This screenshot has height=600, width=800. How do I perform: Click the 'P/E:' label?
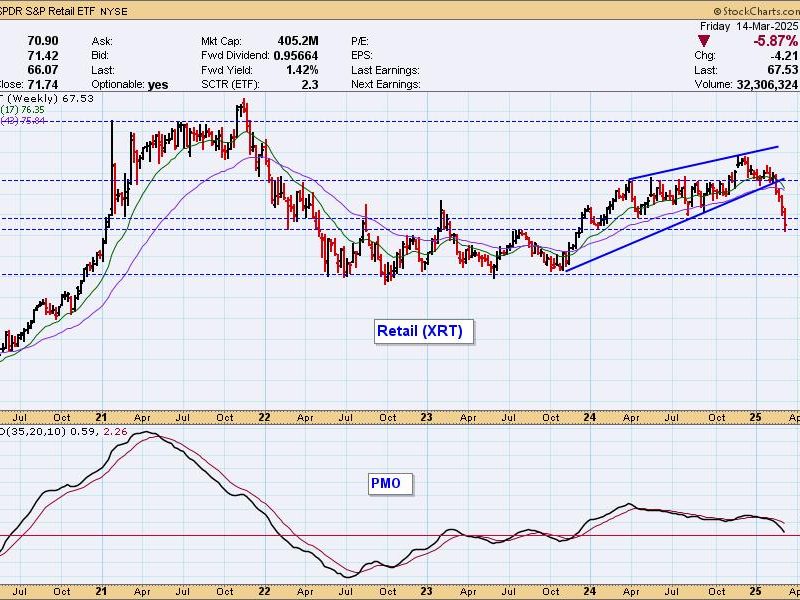360,41
